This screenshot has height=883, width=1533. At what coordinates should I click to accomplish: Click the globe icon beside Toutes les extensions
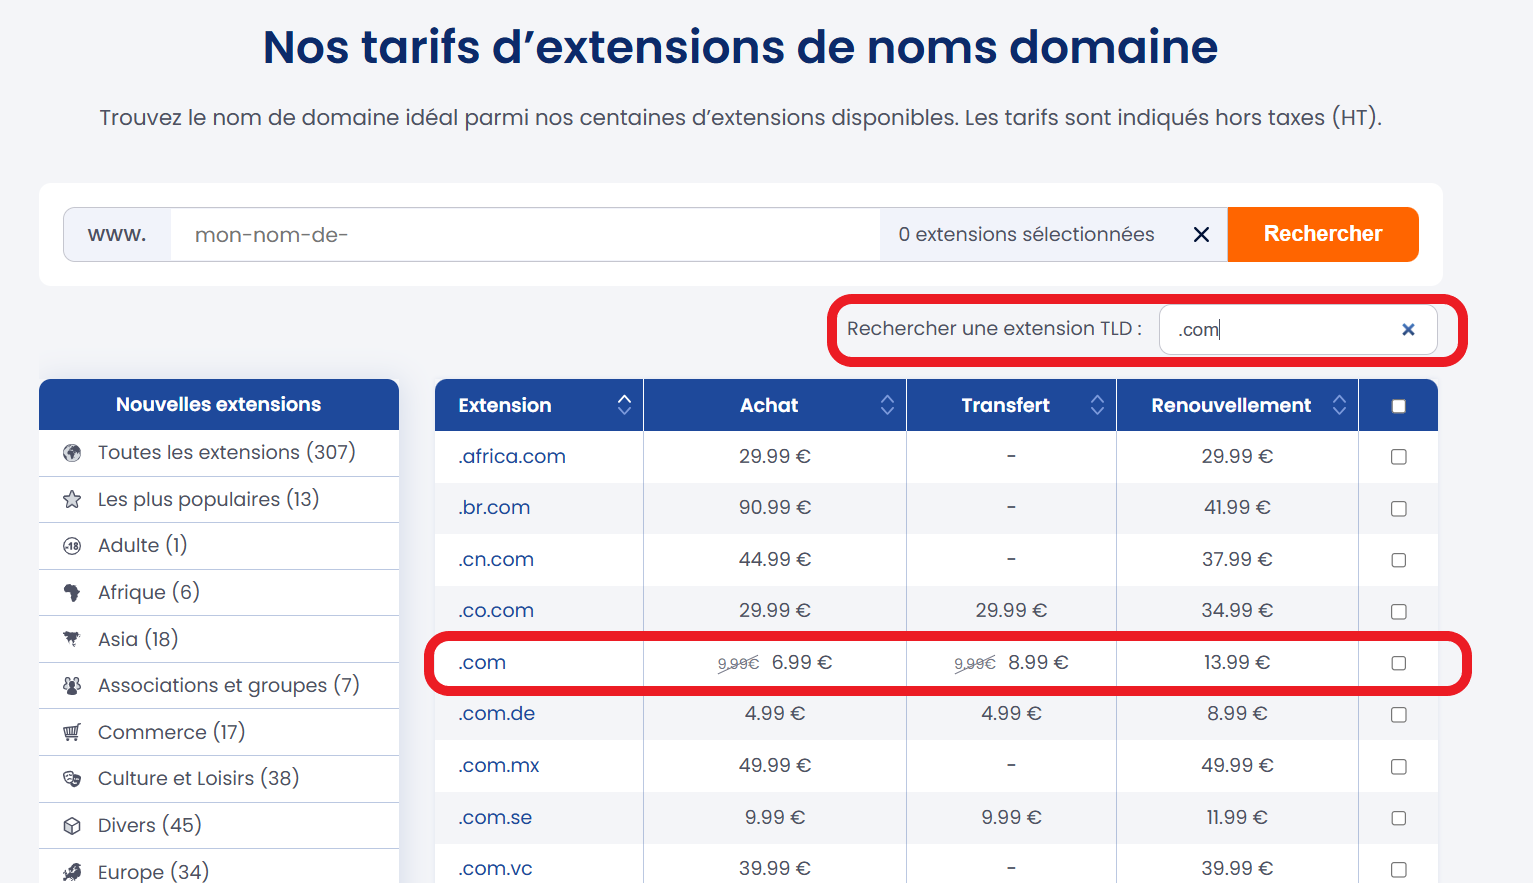pyautogui.click(x=71, y=452)
